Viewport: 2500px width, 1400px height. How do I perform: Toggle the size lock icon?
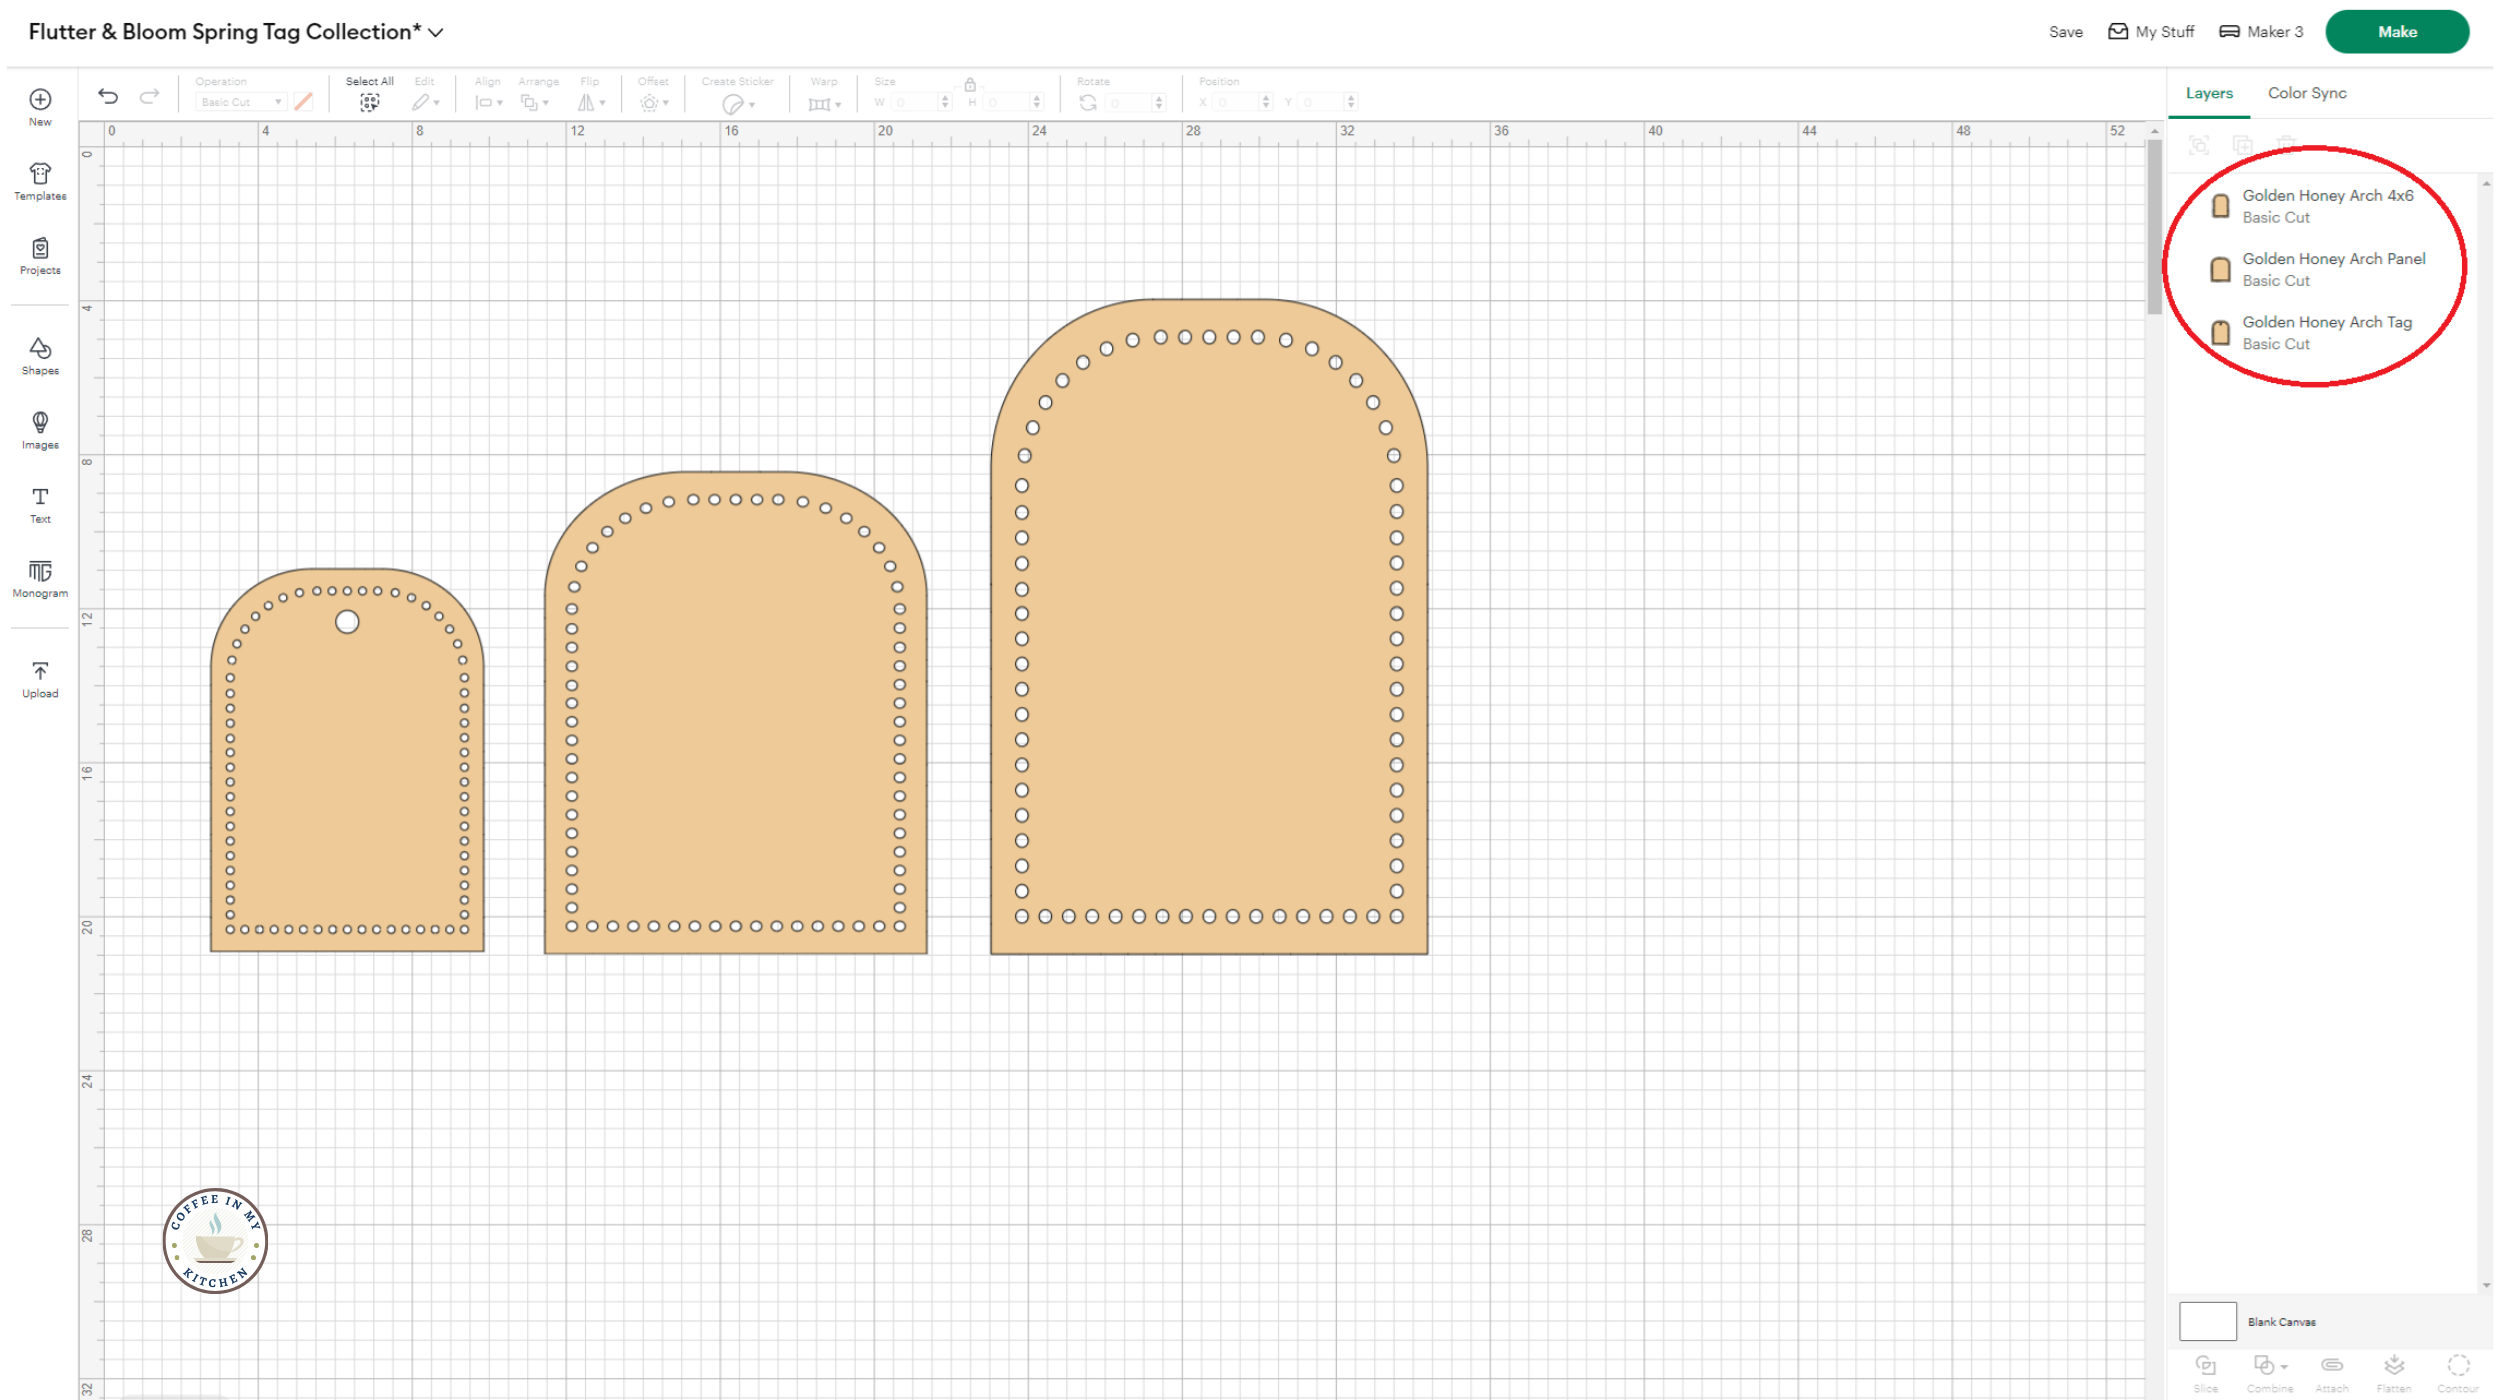(969, 85)
